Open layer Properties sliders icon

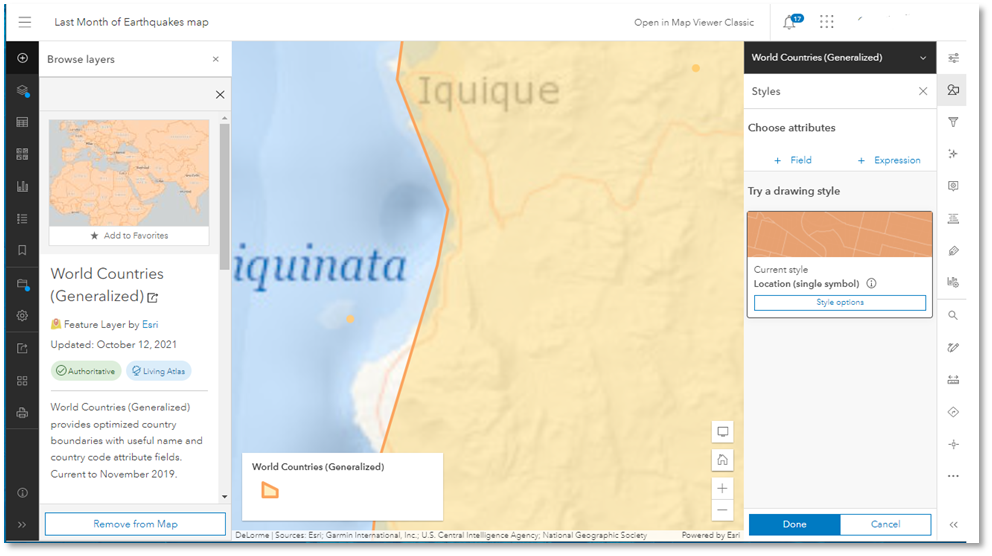tap(953, 58)
